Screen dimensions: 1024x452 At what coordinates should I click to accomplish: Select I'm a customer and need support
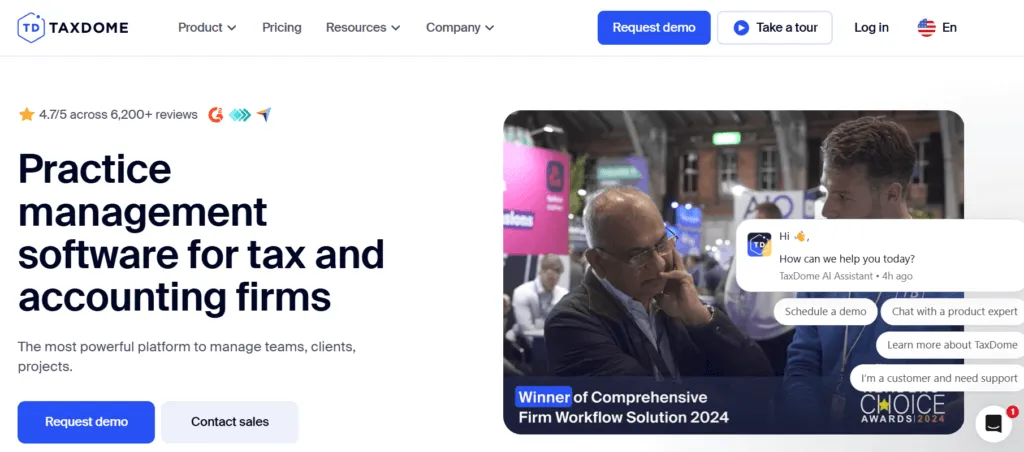(938, 378)
